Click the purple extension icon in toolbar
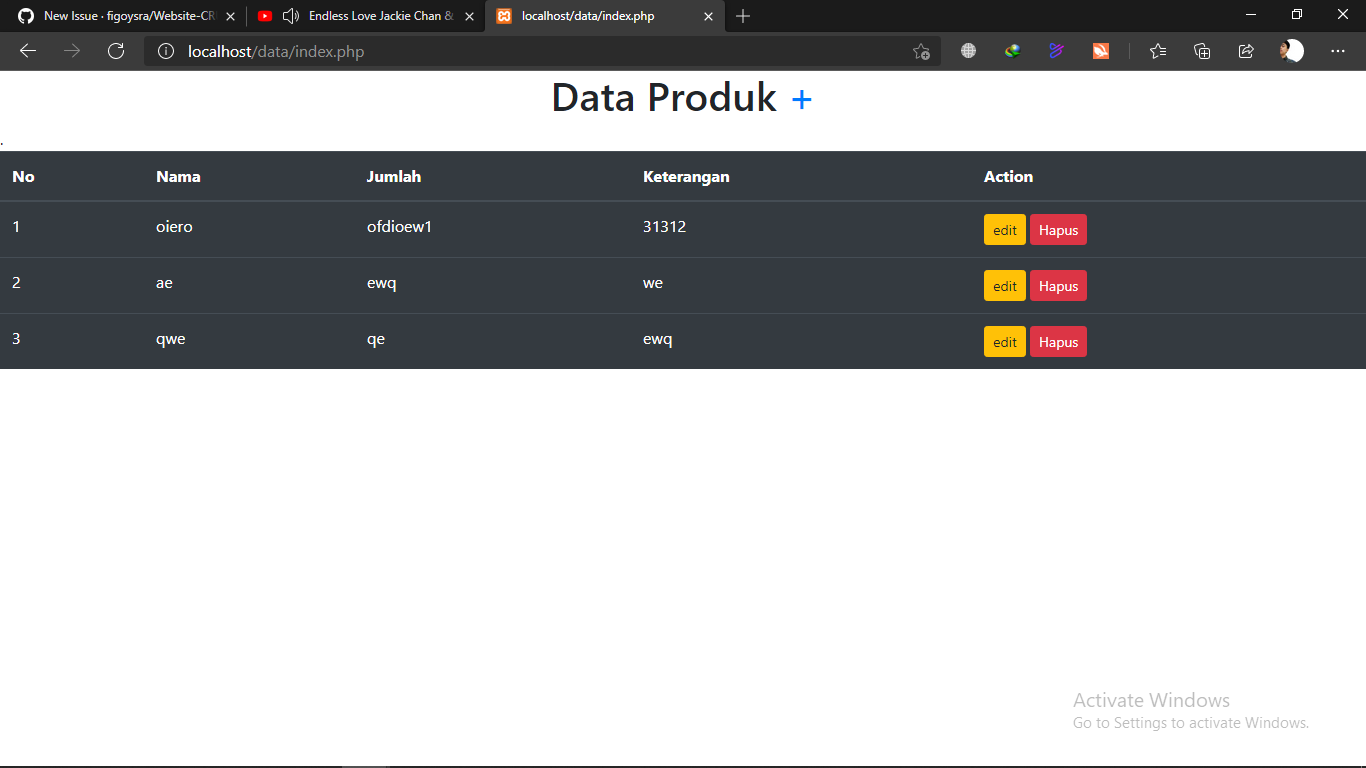 [x=1056, y=51]
